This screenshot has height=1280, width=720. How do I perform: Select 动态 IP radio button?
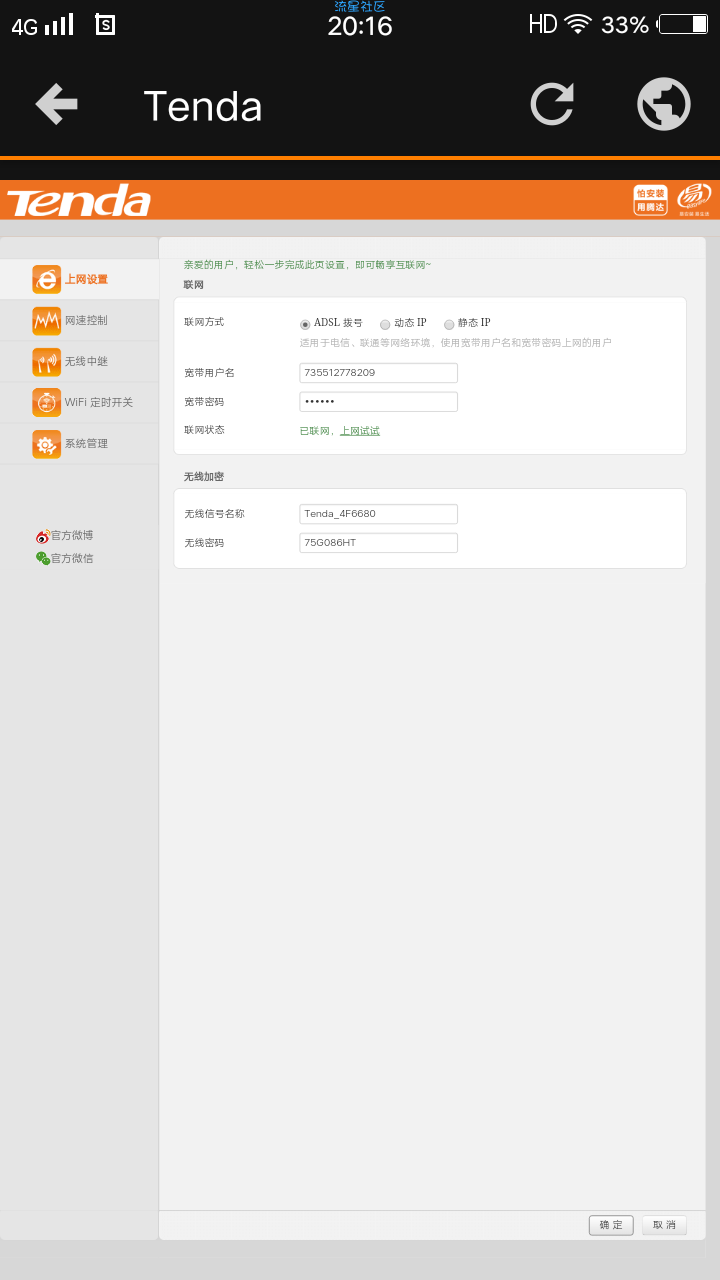[385, 324]
